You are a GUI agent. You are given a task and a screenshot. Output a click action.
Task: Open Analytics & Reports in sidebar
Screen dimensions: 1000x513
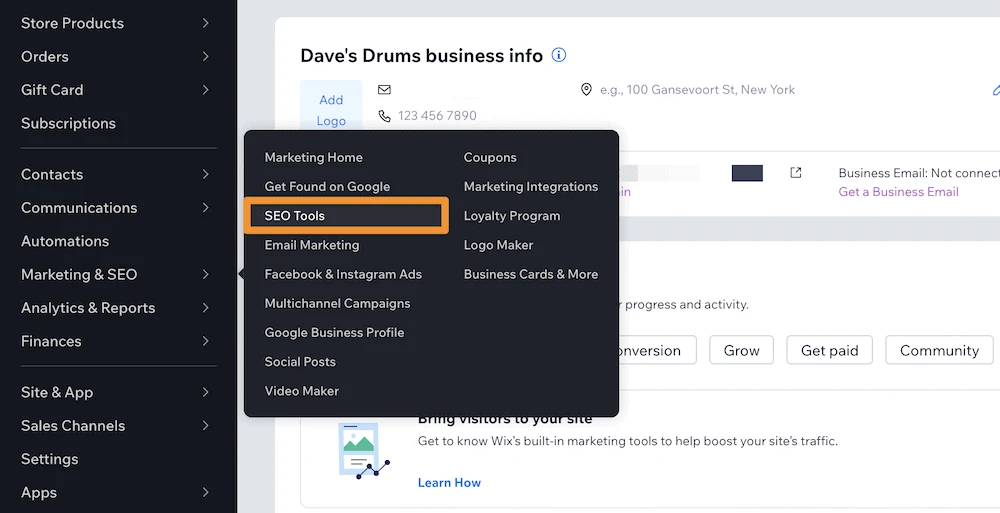click(x=88, y=308)
